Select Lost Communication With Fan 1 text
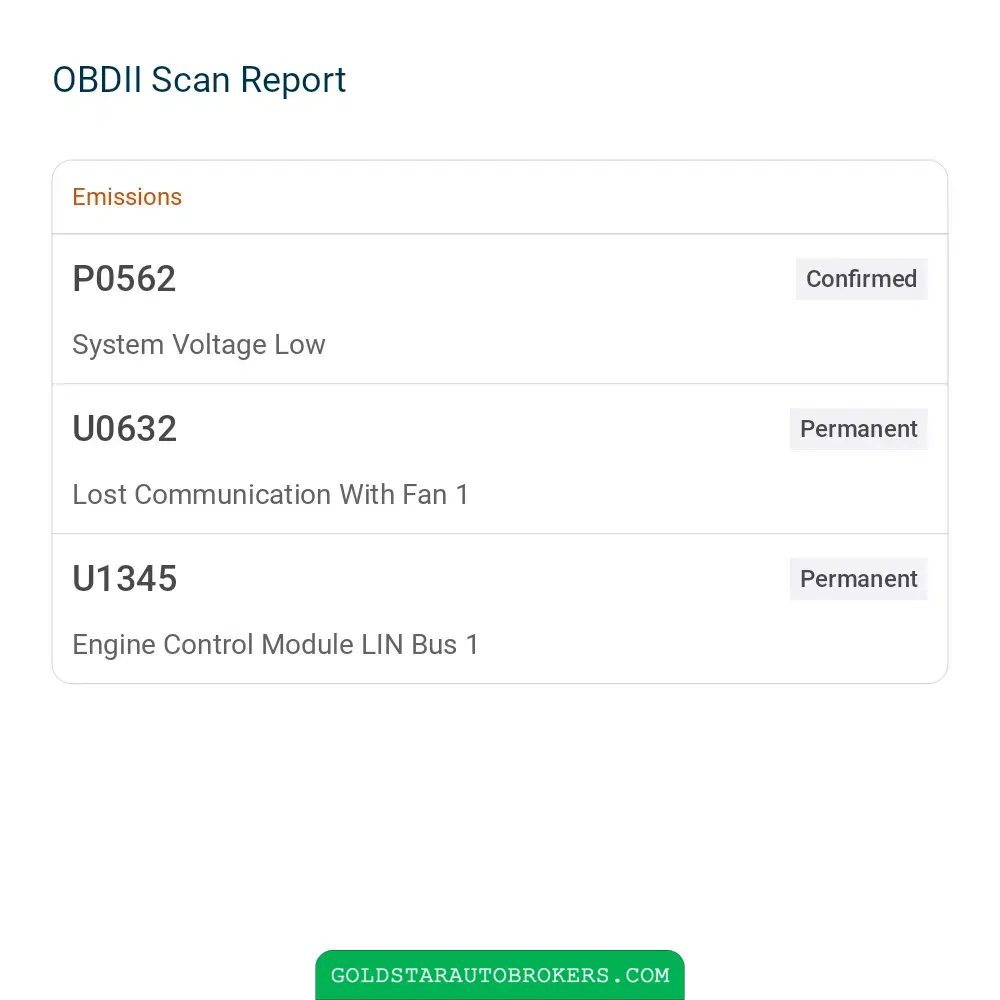1000x1000 pixels. 270,494
